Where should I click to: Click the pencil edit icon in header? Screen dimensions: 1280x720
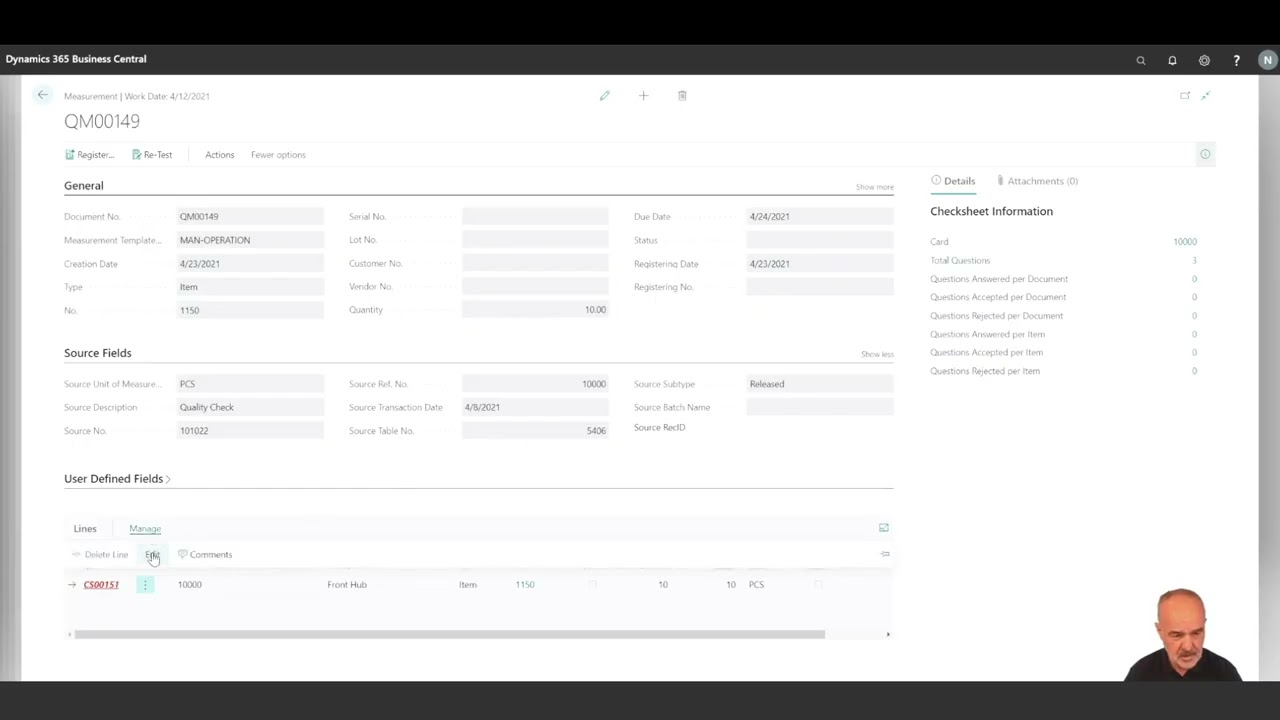[x=604, y=96]
